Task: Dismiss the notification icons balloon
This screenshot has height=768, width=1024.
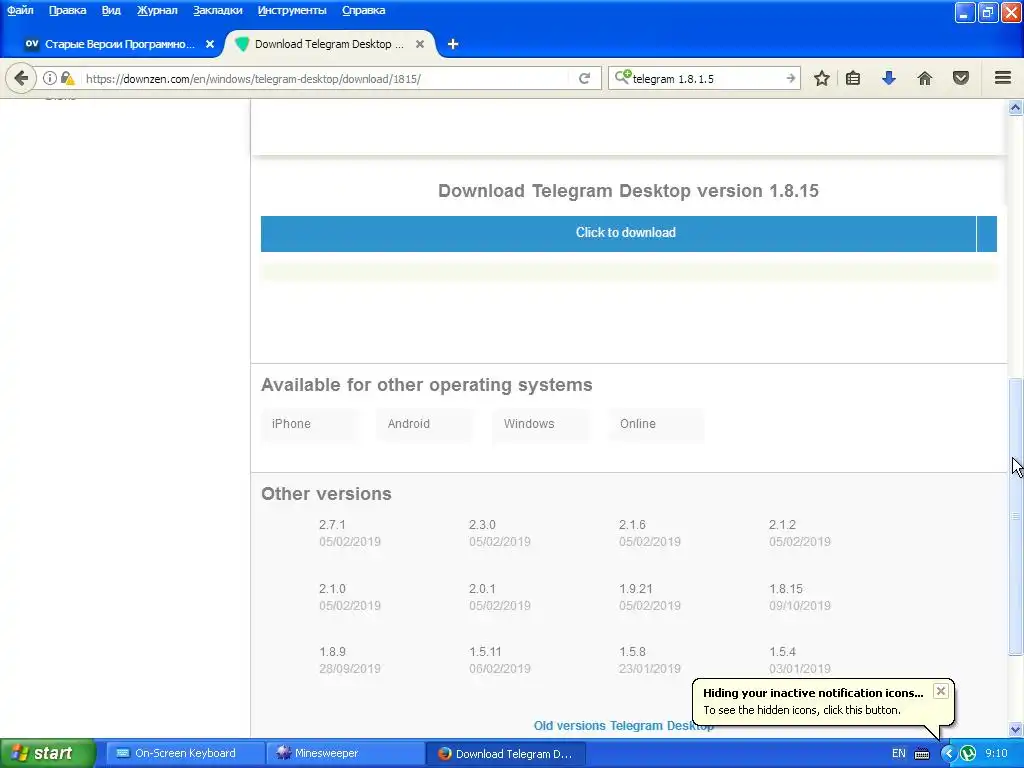Action: coord(940,691)
